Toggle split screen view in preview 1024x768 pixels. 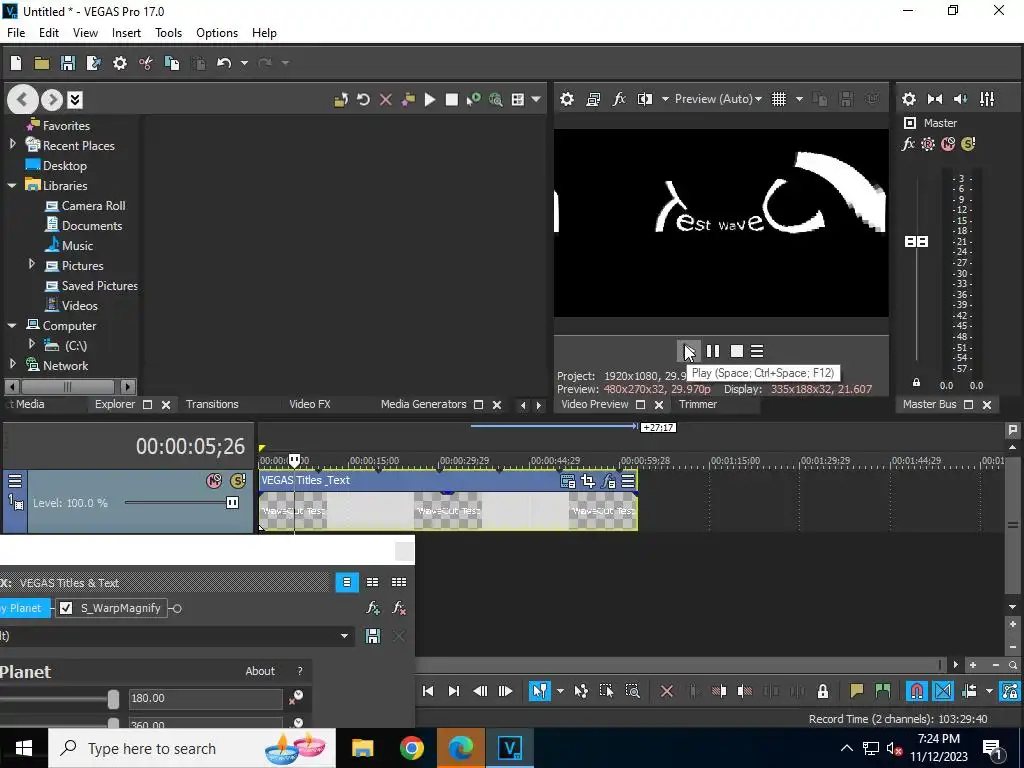[645, 99]
